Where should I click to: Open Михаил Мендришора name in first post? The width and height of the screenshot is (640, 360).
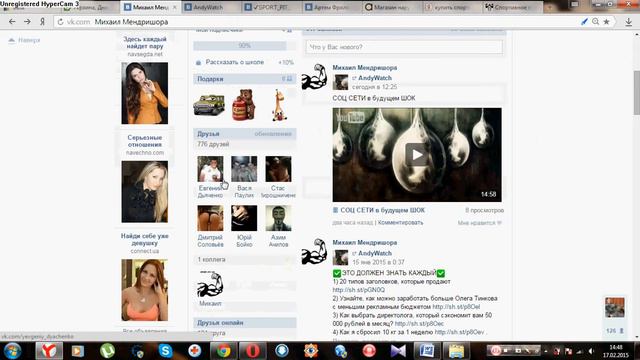click(364, 68)
